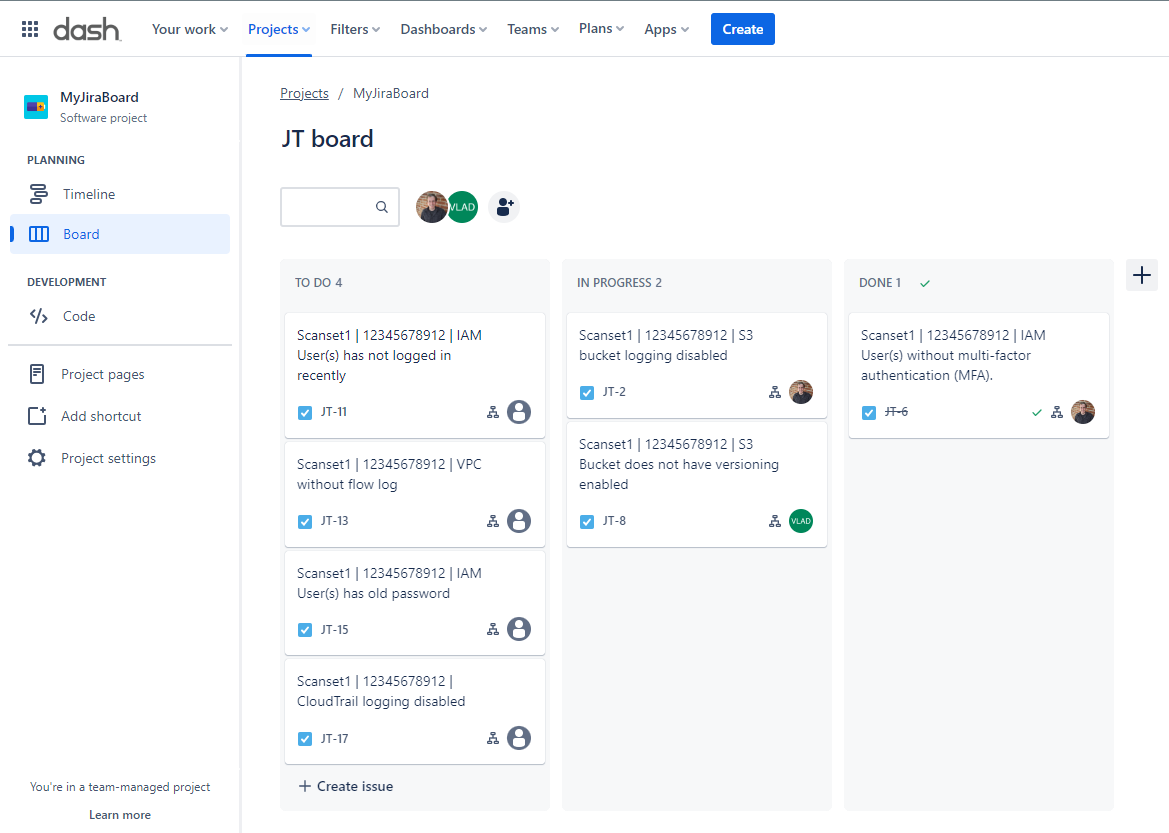Open Project settings in the sidebar
The height and width of the screenshot is (833, 1169).
(x=108, y=458)
